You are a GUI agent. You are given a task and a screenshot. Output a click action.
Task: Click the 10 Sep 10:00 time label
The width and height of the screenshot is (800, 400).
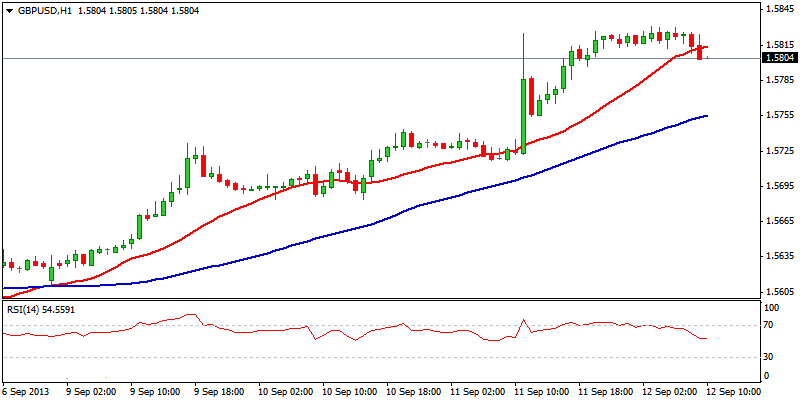pyautogui.click(x=350, y=391)
